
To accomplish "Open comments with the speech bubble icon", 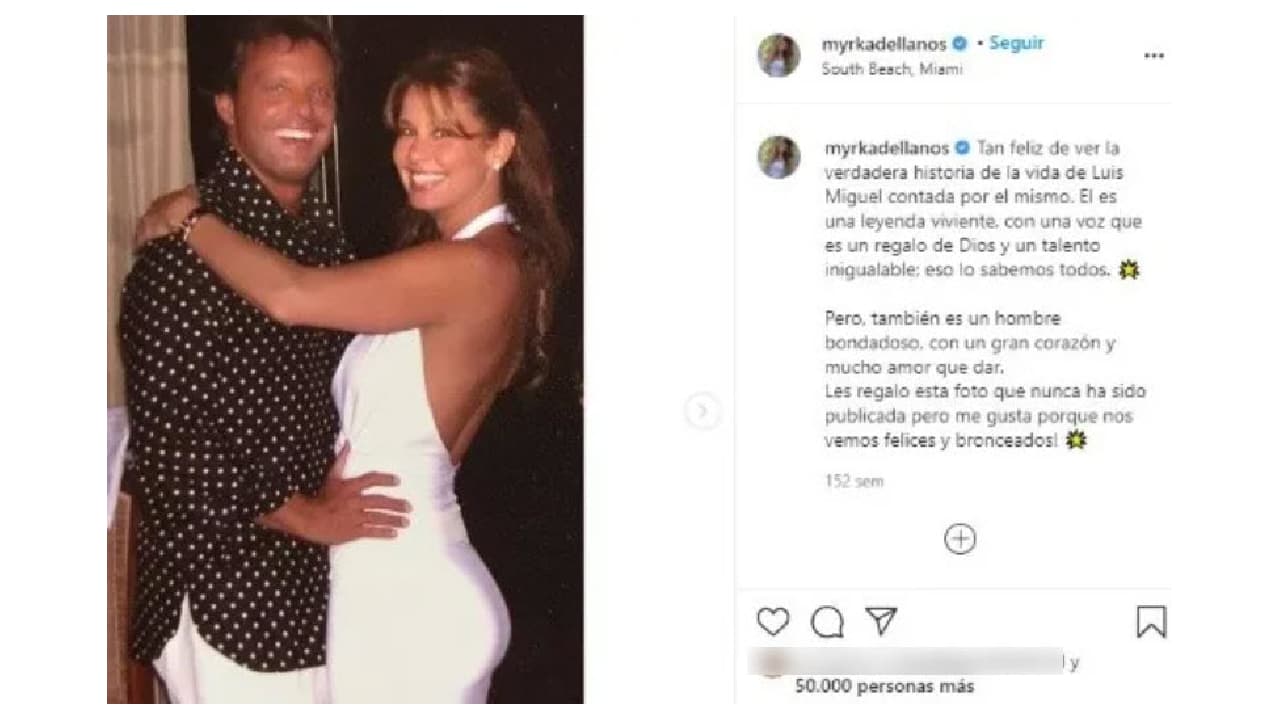I will 826,621.
